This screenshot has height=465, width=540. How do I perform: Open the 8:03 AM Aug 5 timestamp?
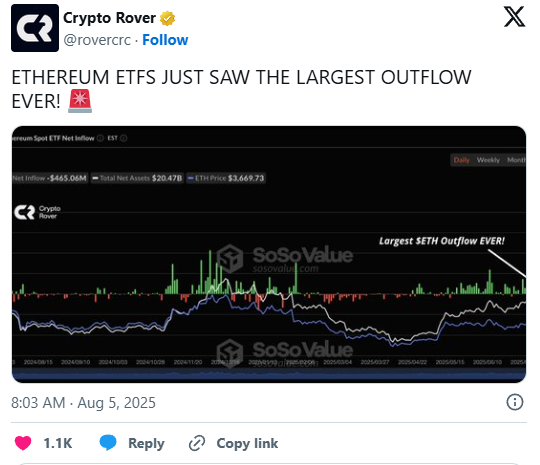pyautogui.click(x=83, y=403)
